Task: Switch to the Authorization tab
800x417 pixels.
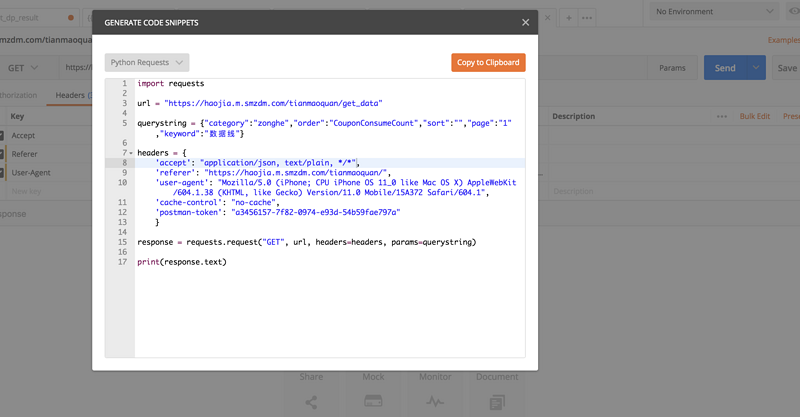Action: pos(18,95)
